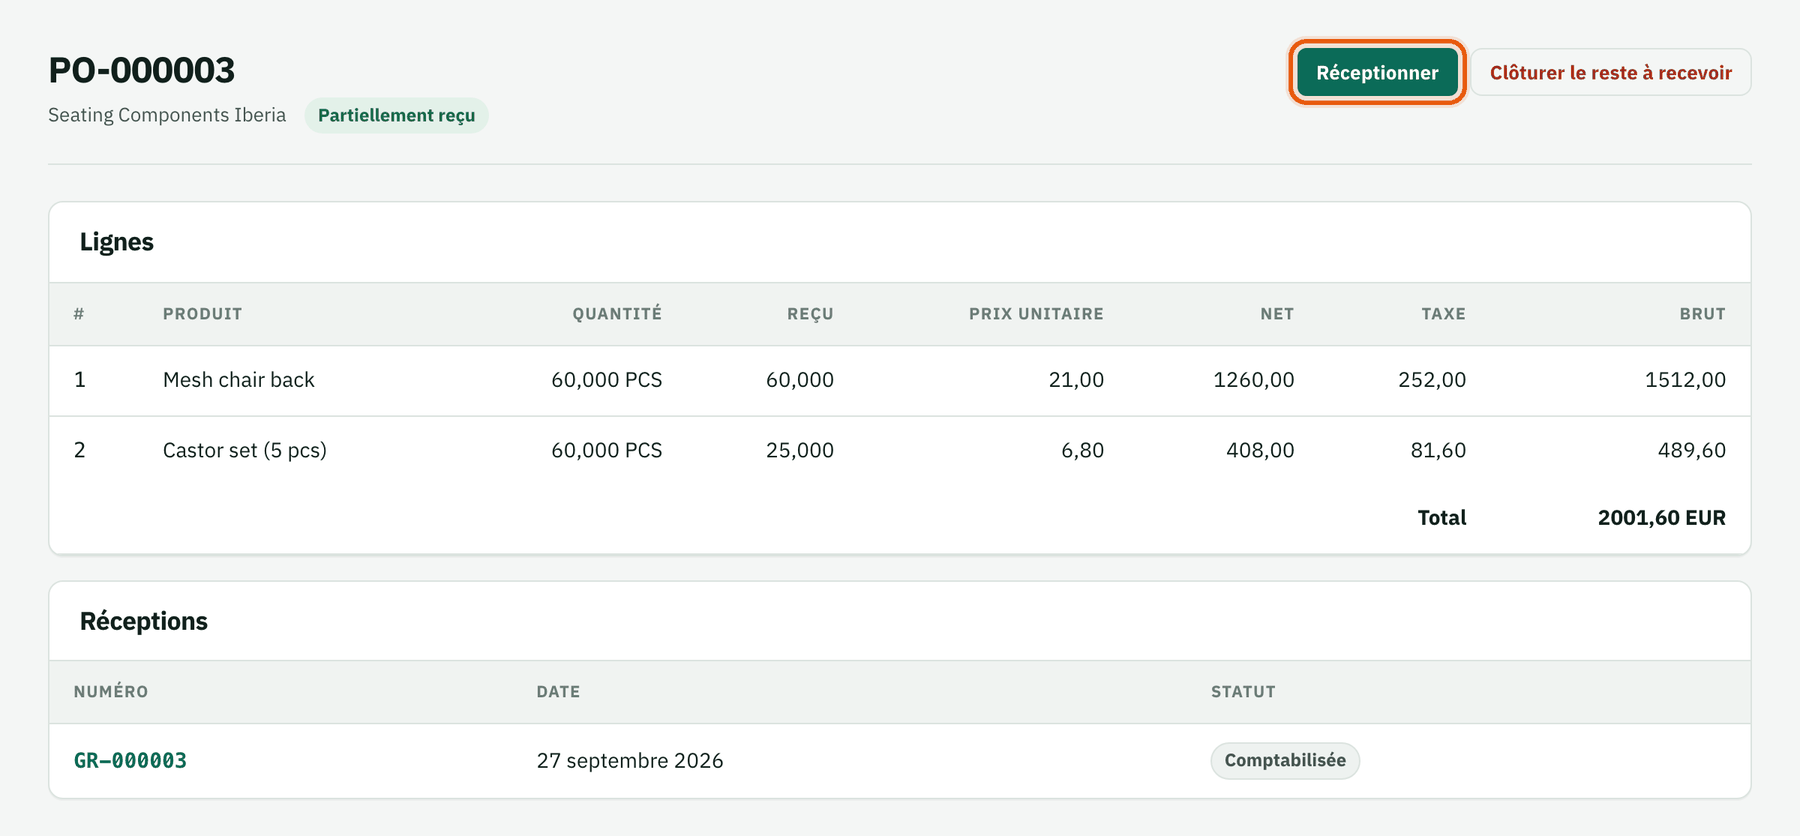Screen dimensions: 1800x836
Task: Select 60,000 PCS quantity for Mesh chair back
Action: click(607, 380)
